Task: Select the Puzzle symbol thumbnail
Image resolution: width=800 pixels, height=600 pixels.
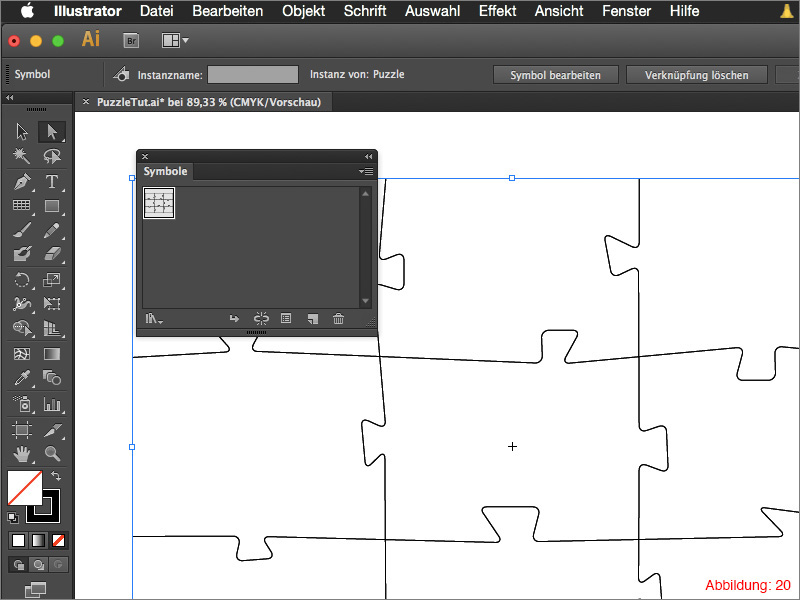Action: (158, 203)
